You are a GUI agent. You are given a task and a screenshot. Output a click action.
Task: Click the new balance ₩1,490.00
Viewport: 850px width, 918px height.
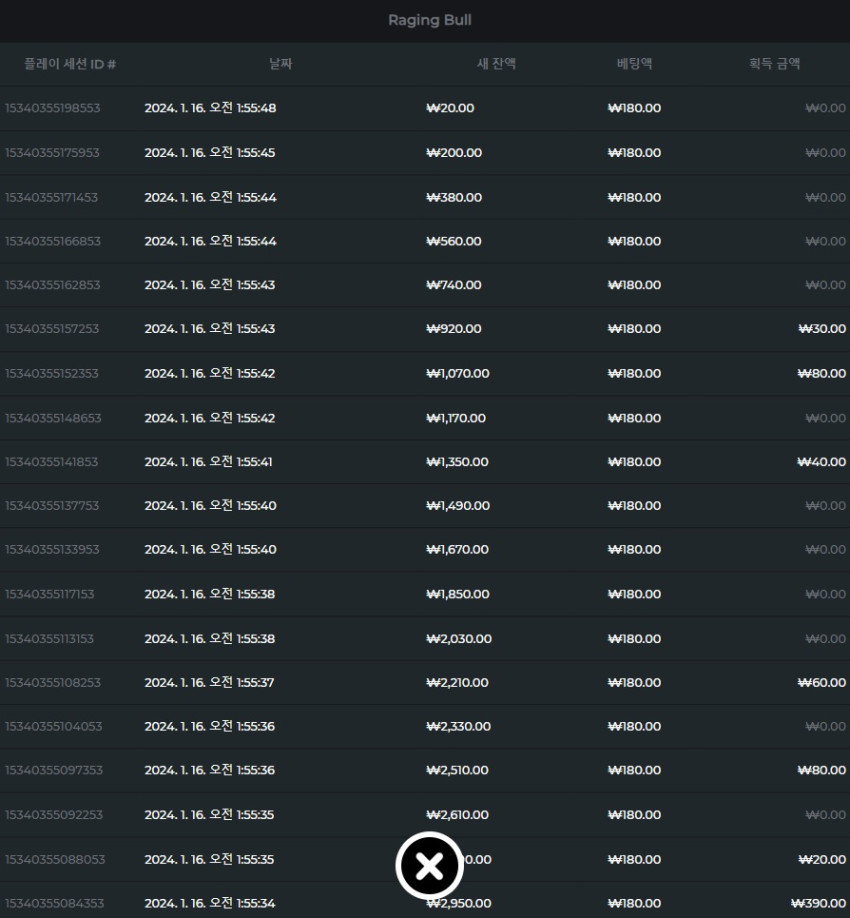pyautogui.click(x=458, y=506)
